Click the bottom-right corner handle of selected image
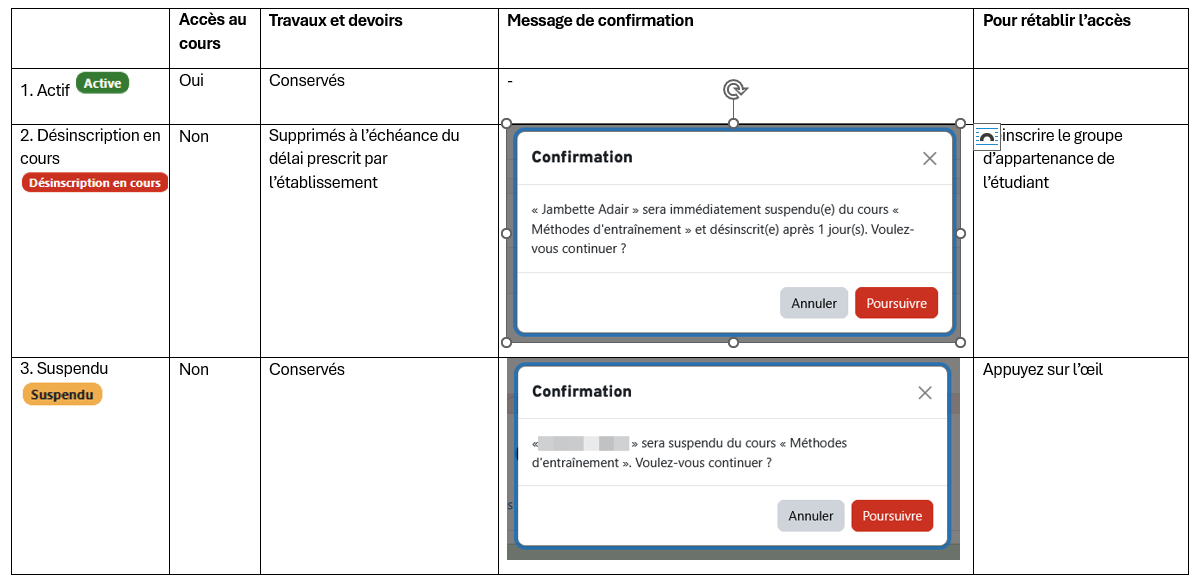The width and height of the screenshot is (1199, 584). (960, 342)
